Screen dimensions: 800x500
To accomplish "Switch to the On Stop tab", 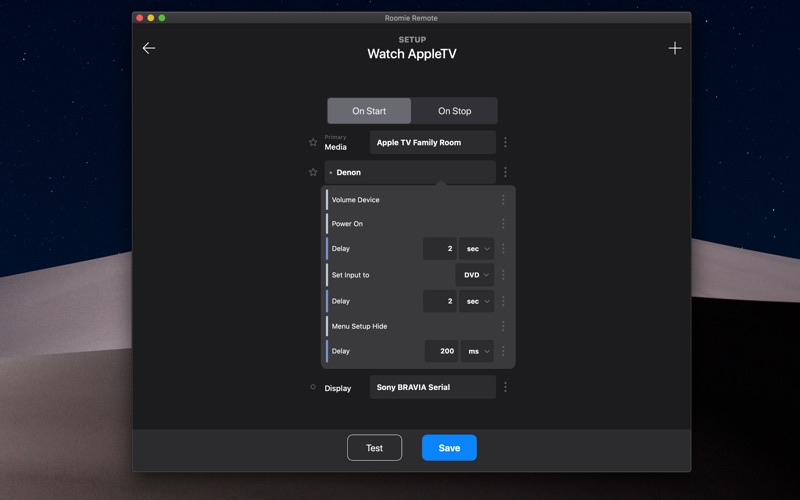I will click(454, 111).
